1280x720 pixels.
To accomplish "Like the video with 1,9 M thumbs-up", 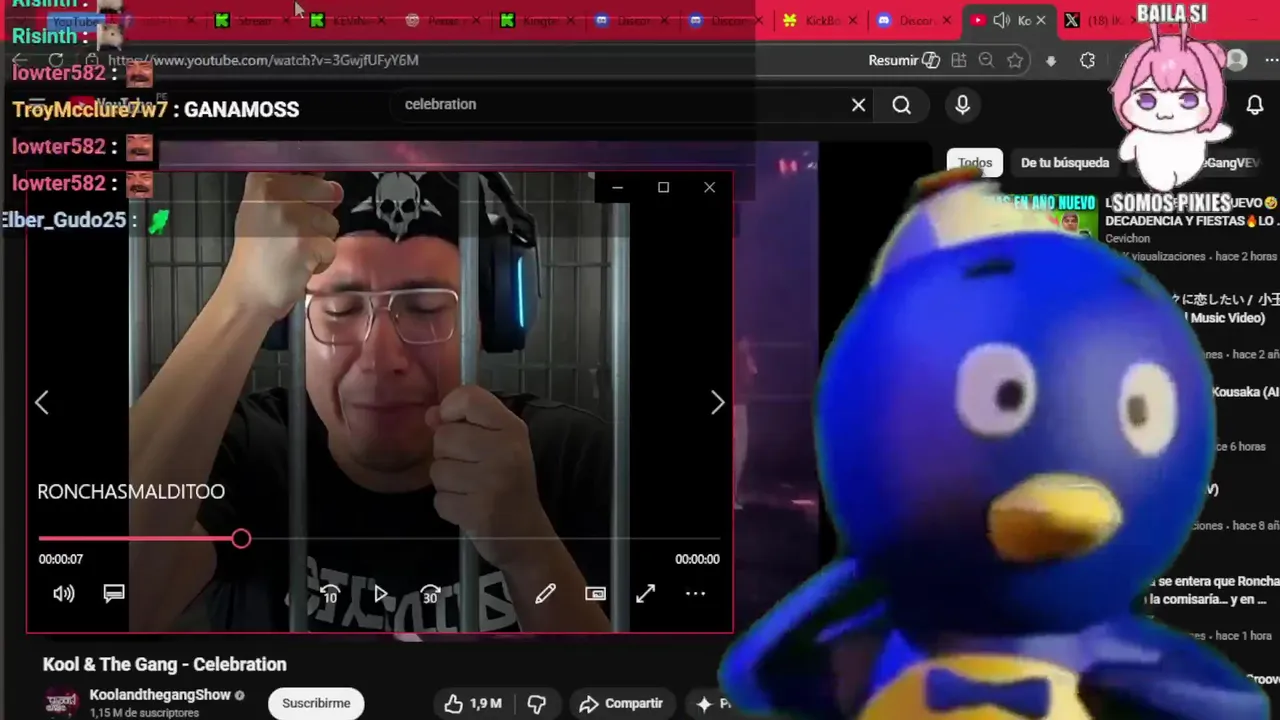I will click(473, 703).
